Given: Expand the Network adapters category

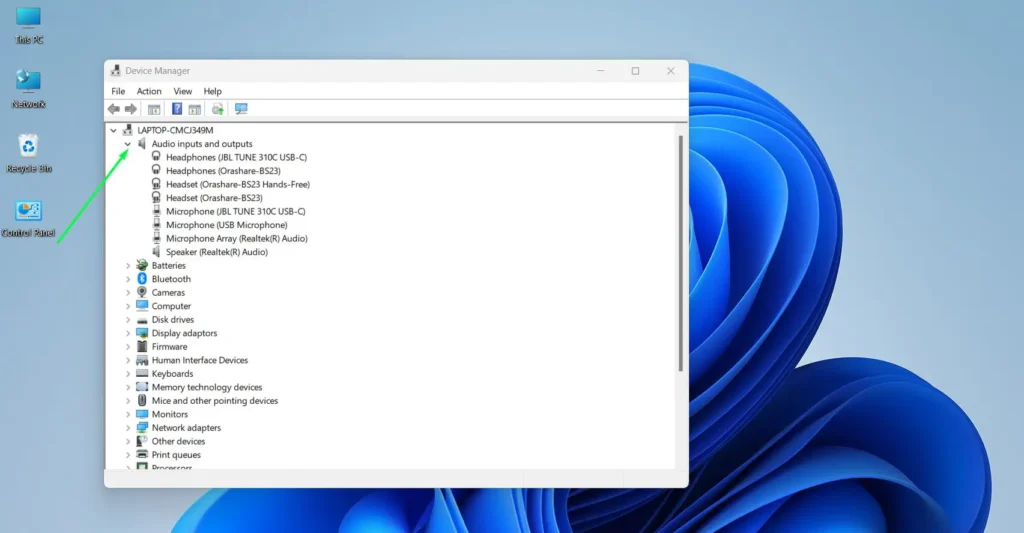Looking at the screenshot, I should [128, 428].
